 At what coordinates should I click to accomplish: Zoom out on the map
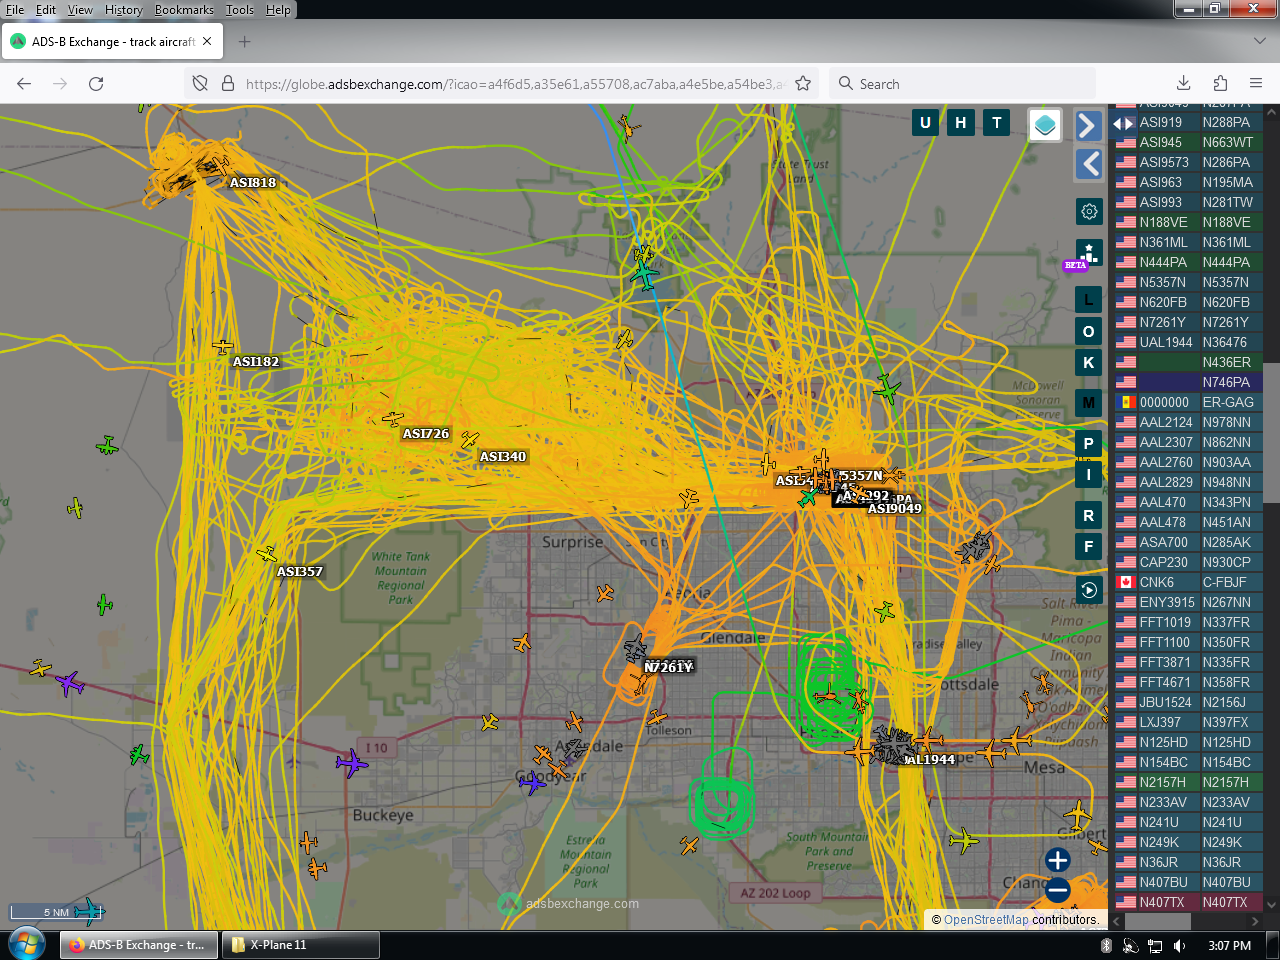(x=1058, y=889)
